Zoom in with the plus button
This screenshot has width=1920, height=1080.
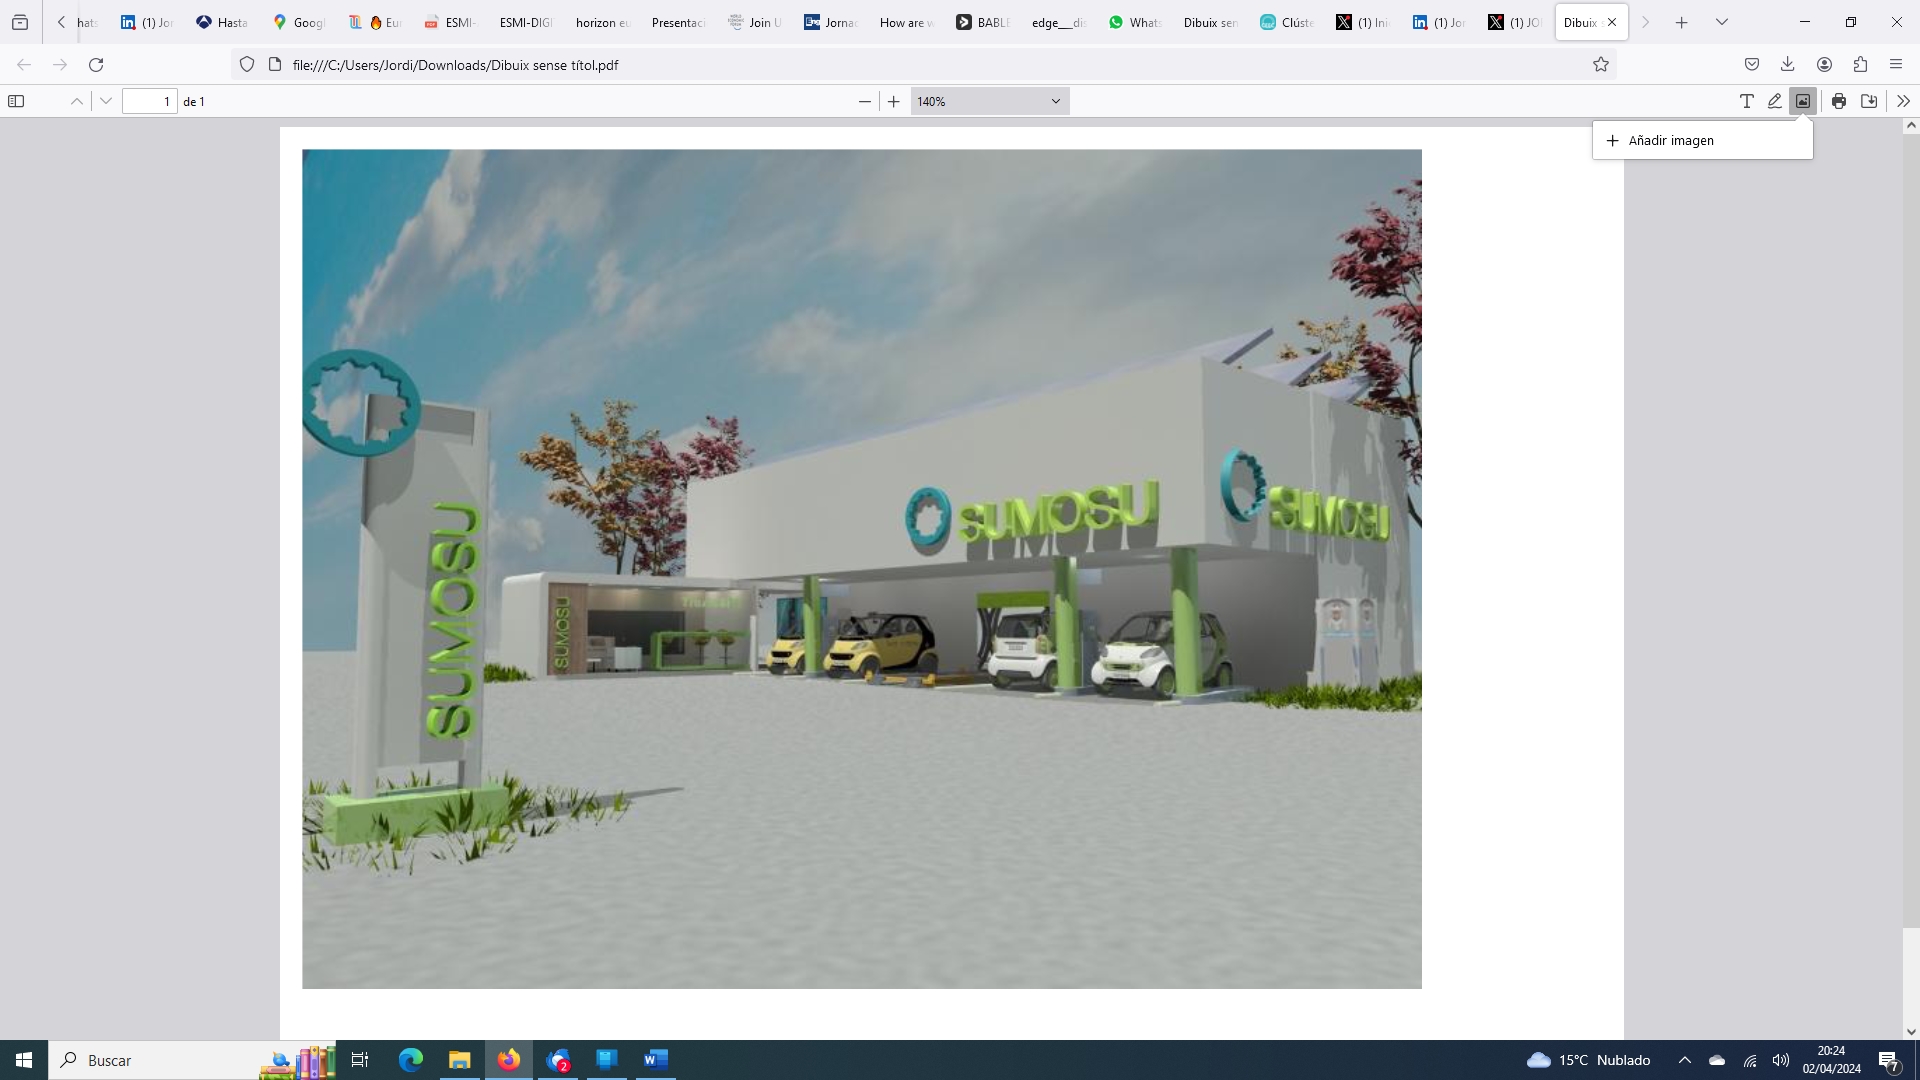coord(894,101)
